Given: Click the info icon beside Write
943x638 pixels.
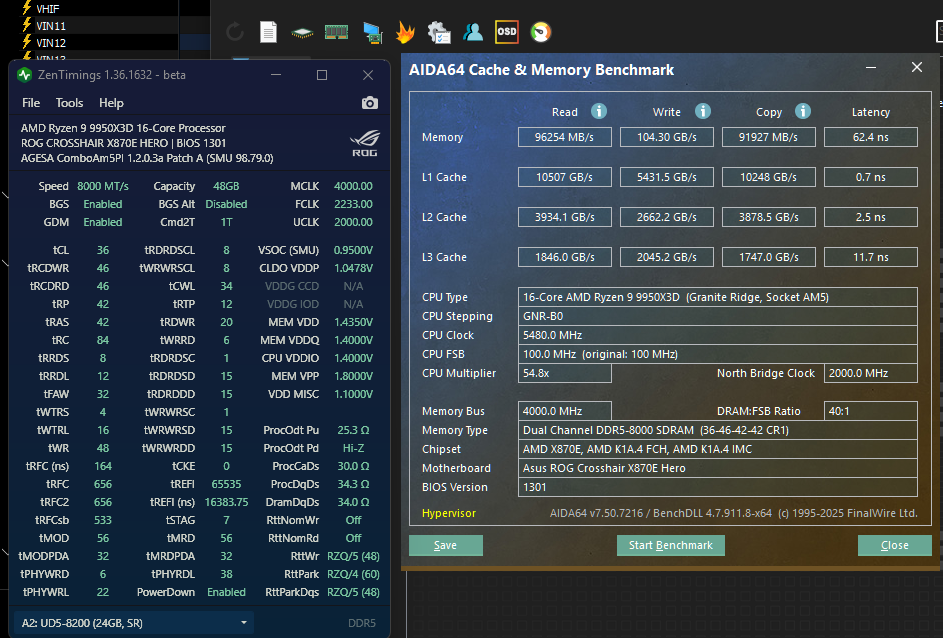Looking at the screenshot, I should (703, 111).
